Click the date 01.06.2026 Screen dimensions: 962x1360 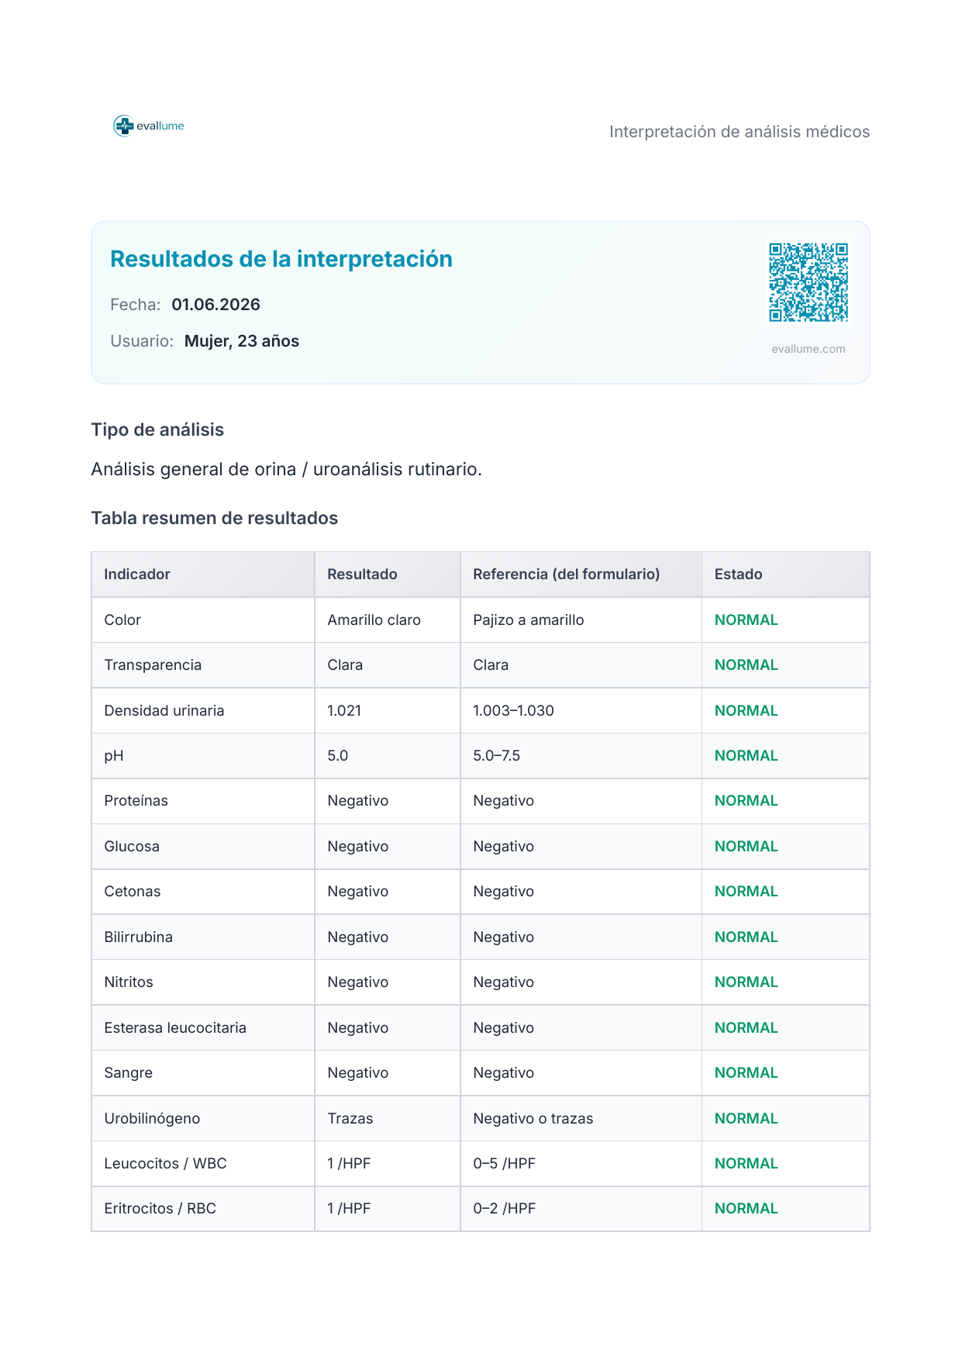[x=216, y=305]
